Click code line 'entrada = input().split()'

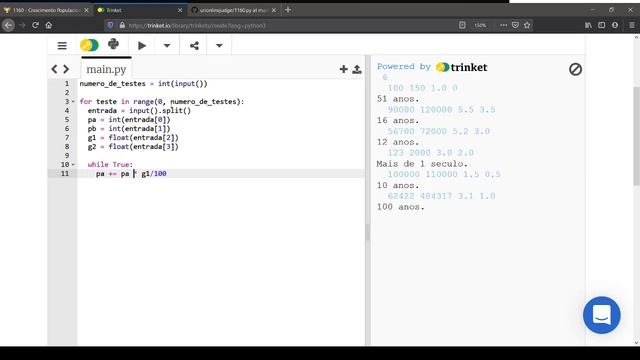pyautogui.click(x=139, y=111)
